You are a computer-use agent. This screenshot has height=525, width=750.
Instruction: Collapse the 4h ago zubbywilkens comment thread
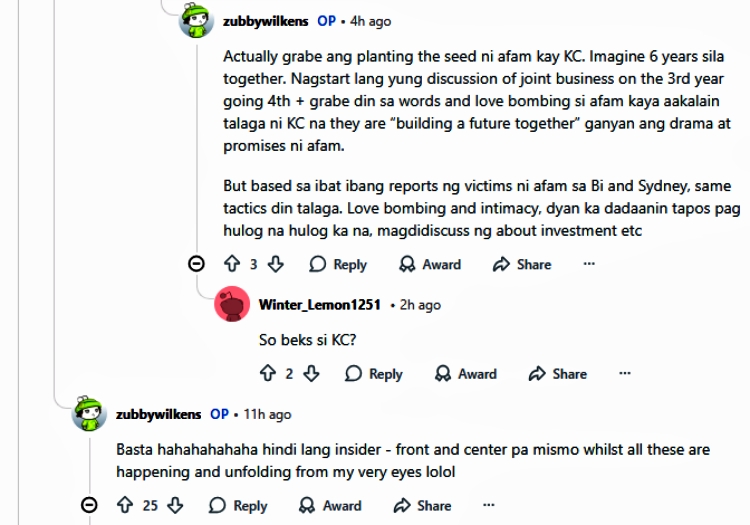click(x=197, y=264)
